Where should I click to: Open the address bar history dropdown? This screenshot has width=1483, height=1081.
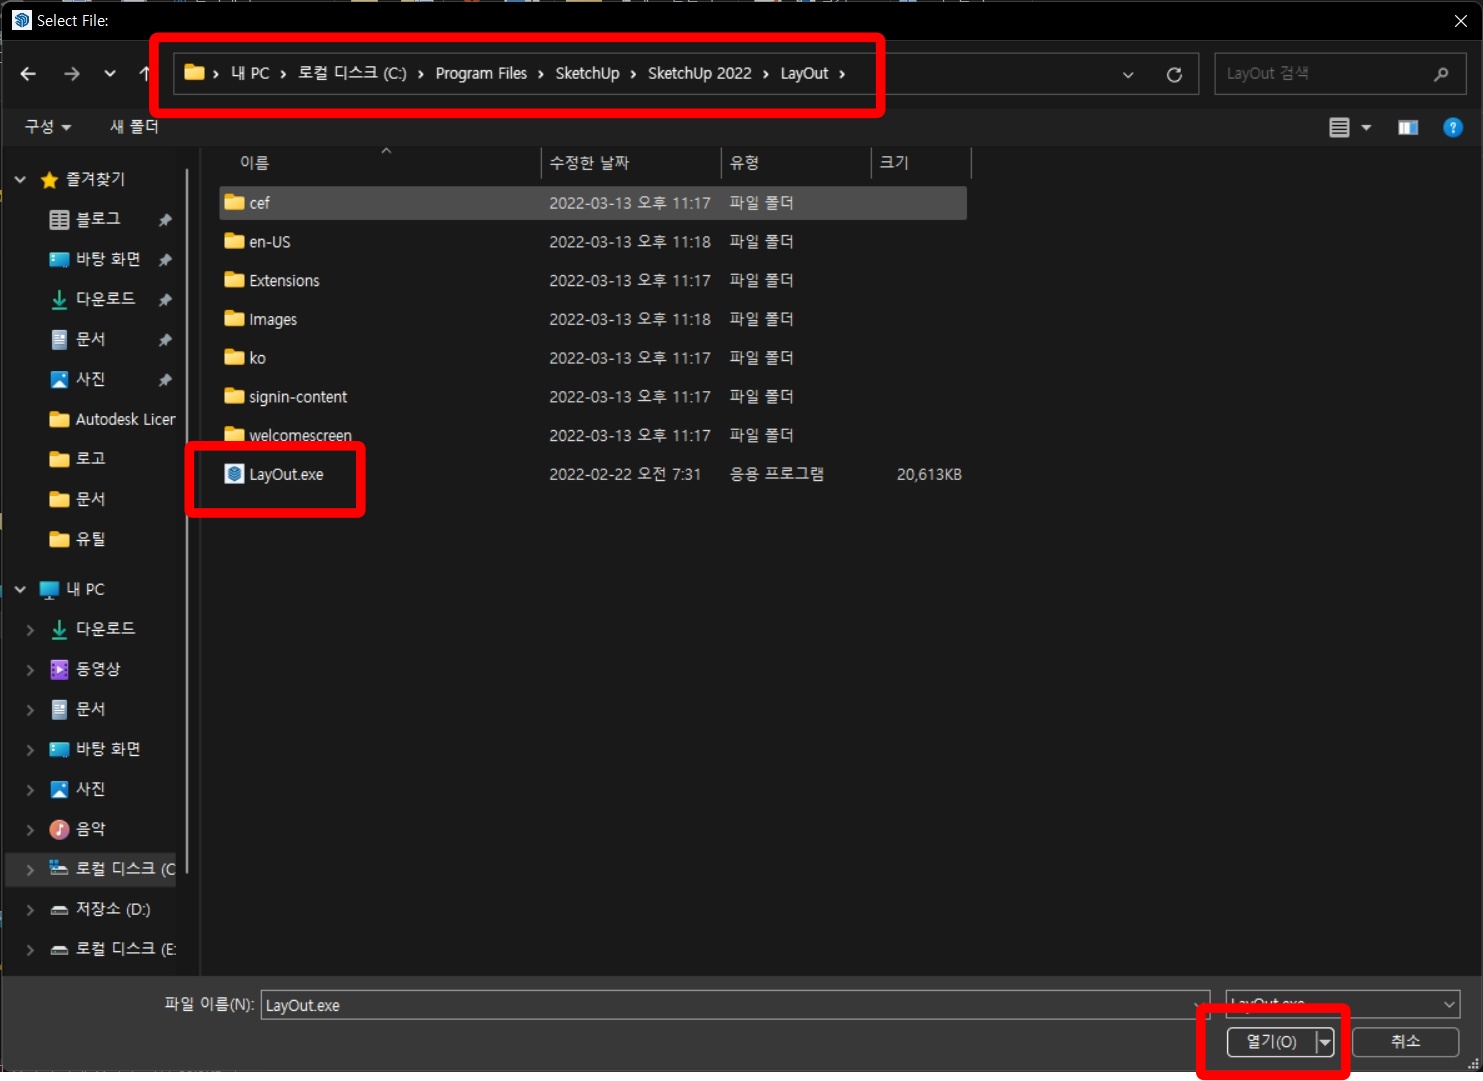[x=1128, y=74]
